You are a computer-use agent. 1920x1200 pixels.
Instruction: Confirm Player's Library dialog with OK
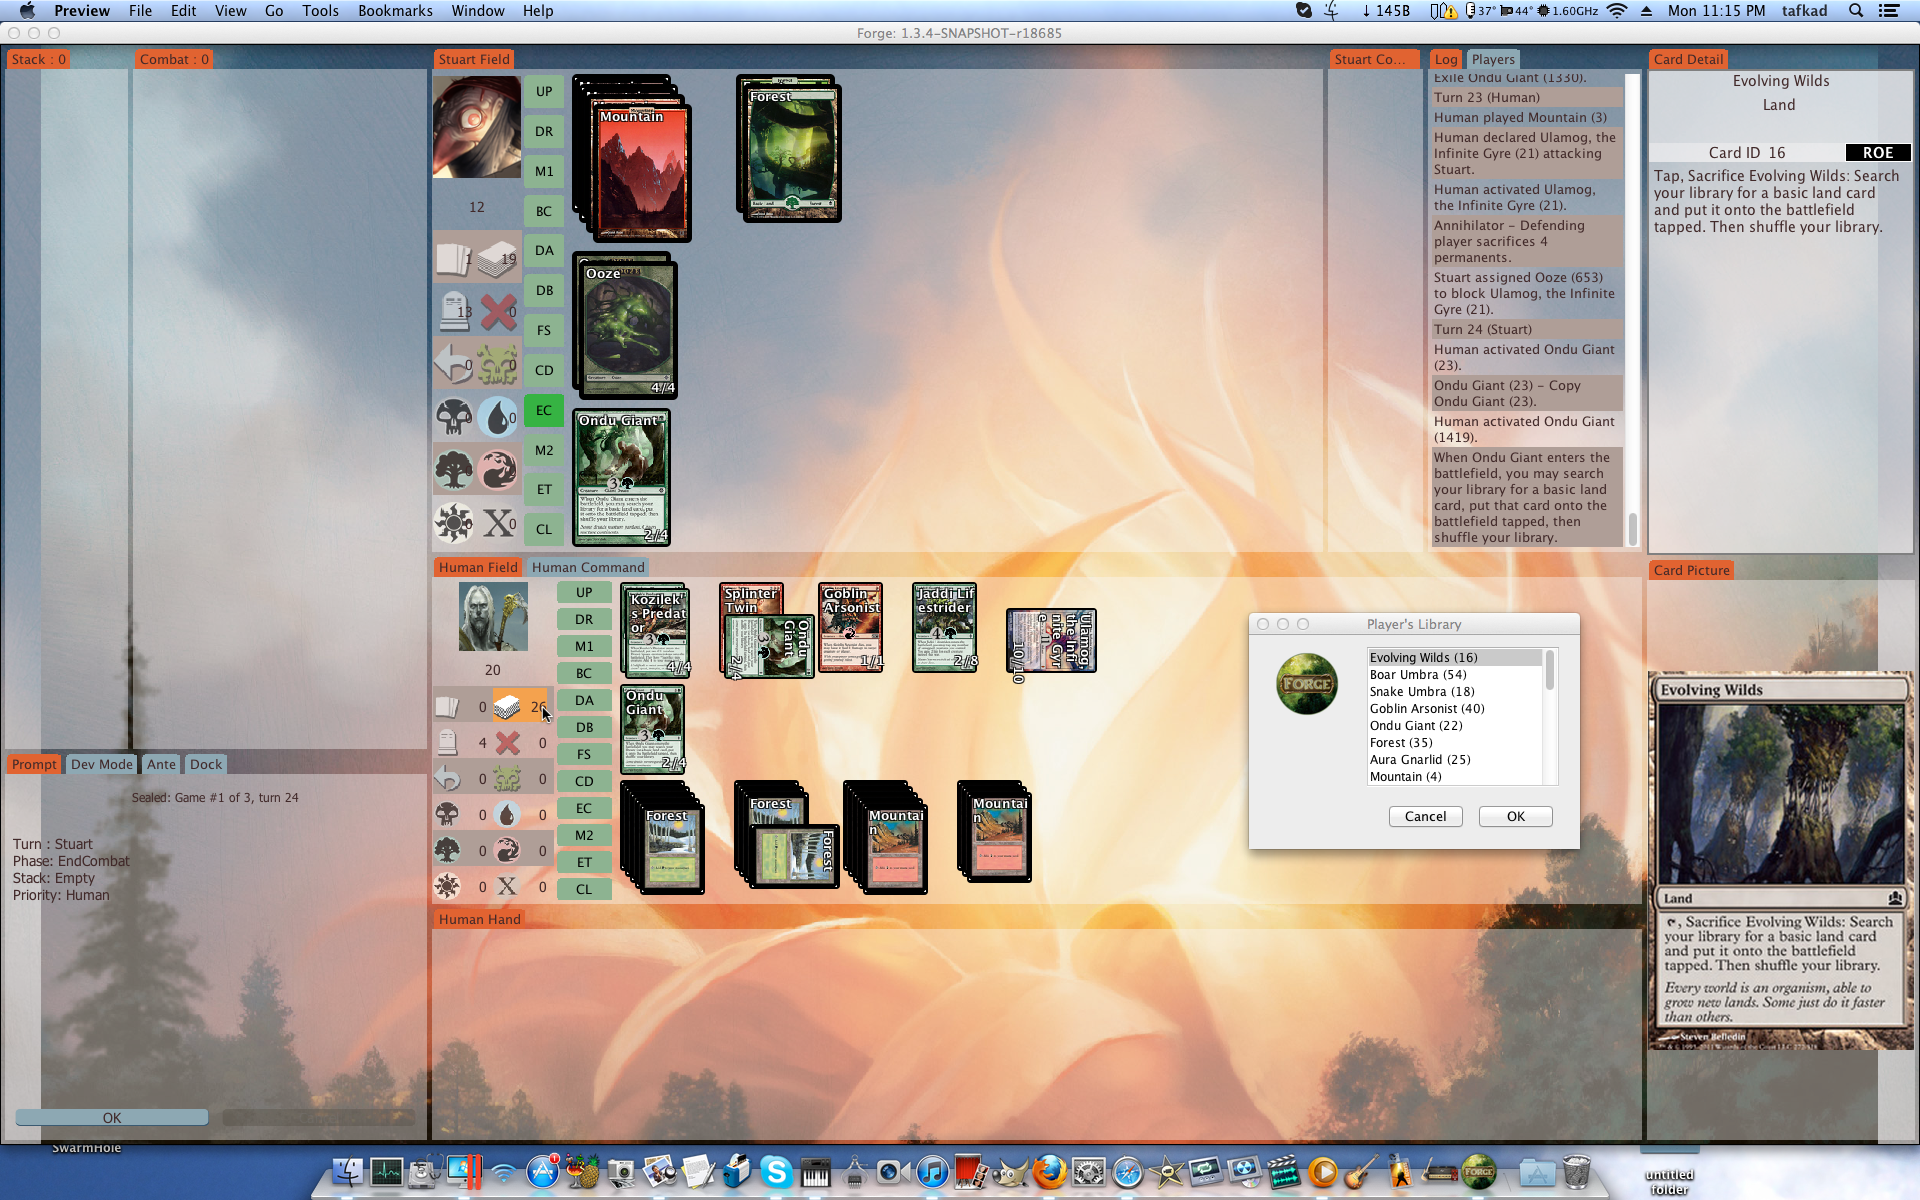click(x=1515, y=816)
